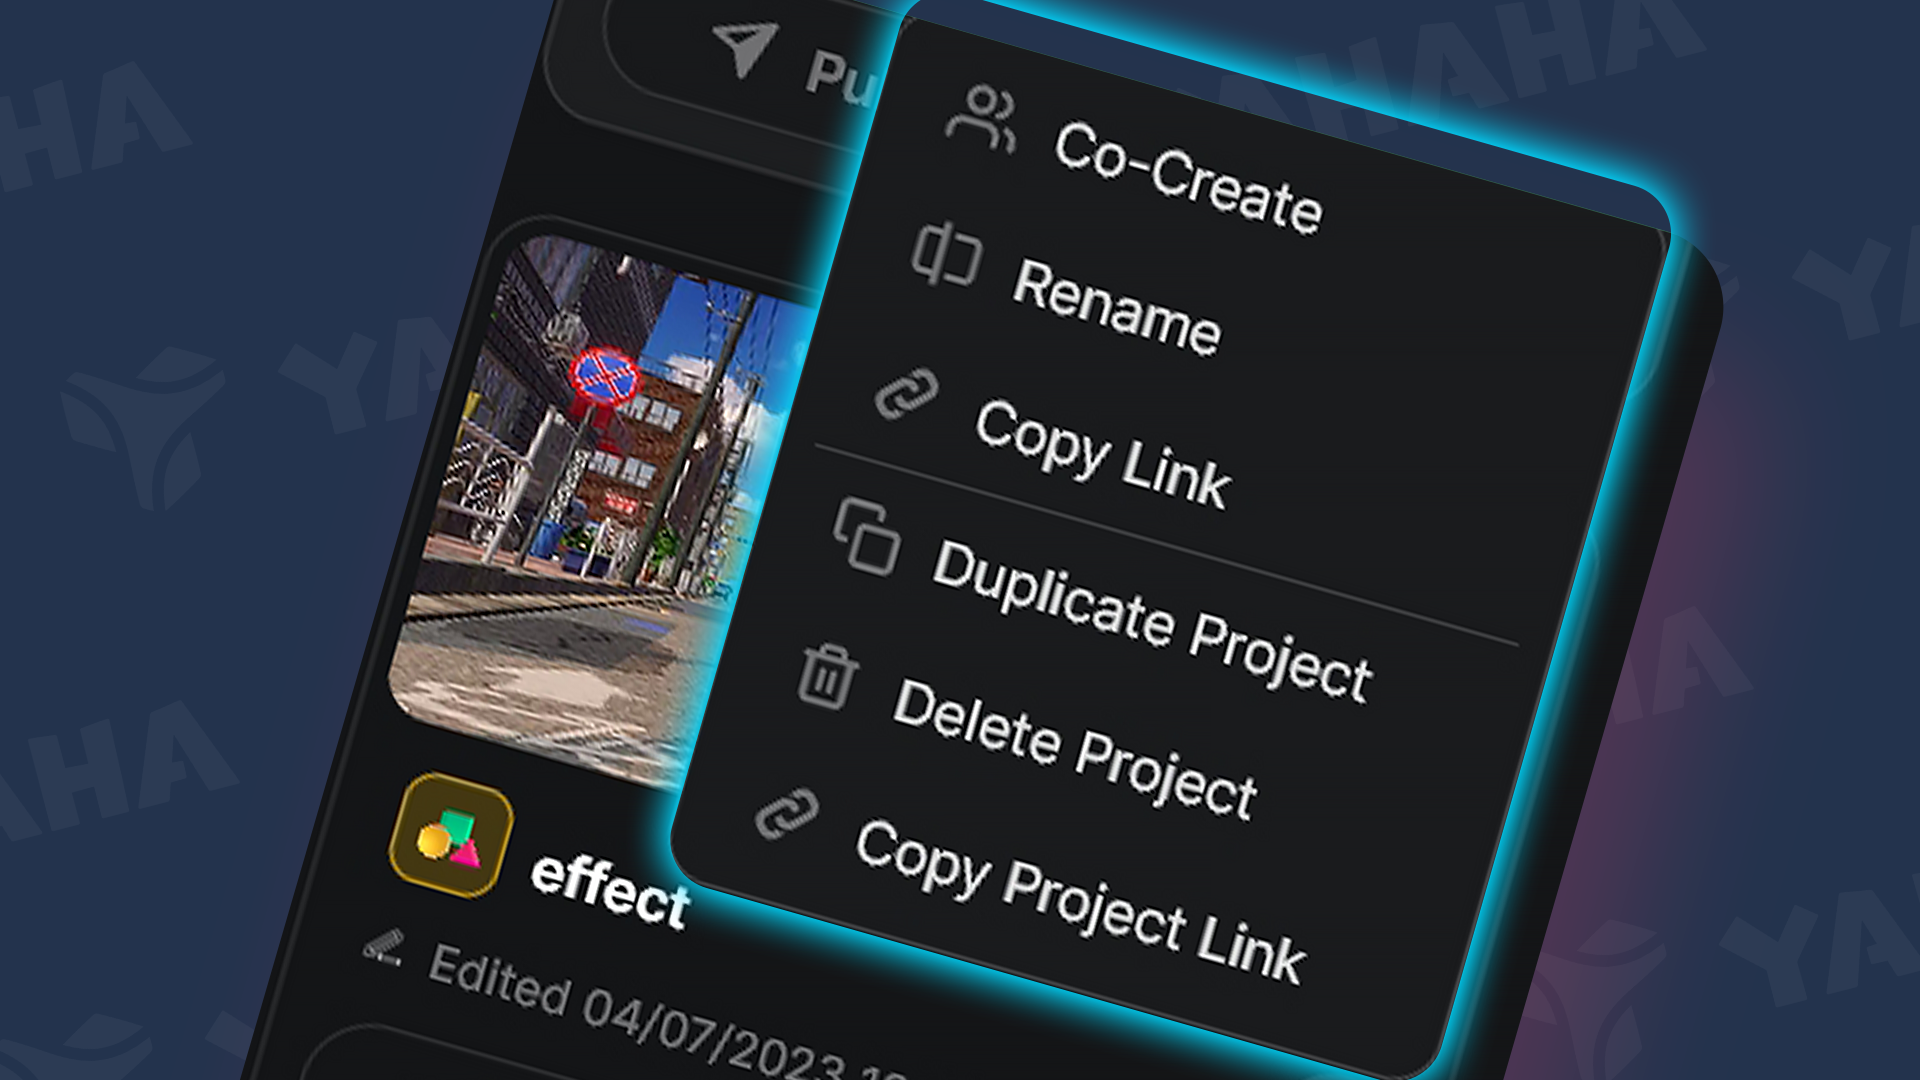Image resolution: width=1920 pixels, height=1080 pixels.
Task: Open the project thumbnail image
Action: [580, 470]
